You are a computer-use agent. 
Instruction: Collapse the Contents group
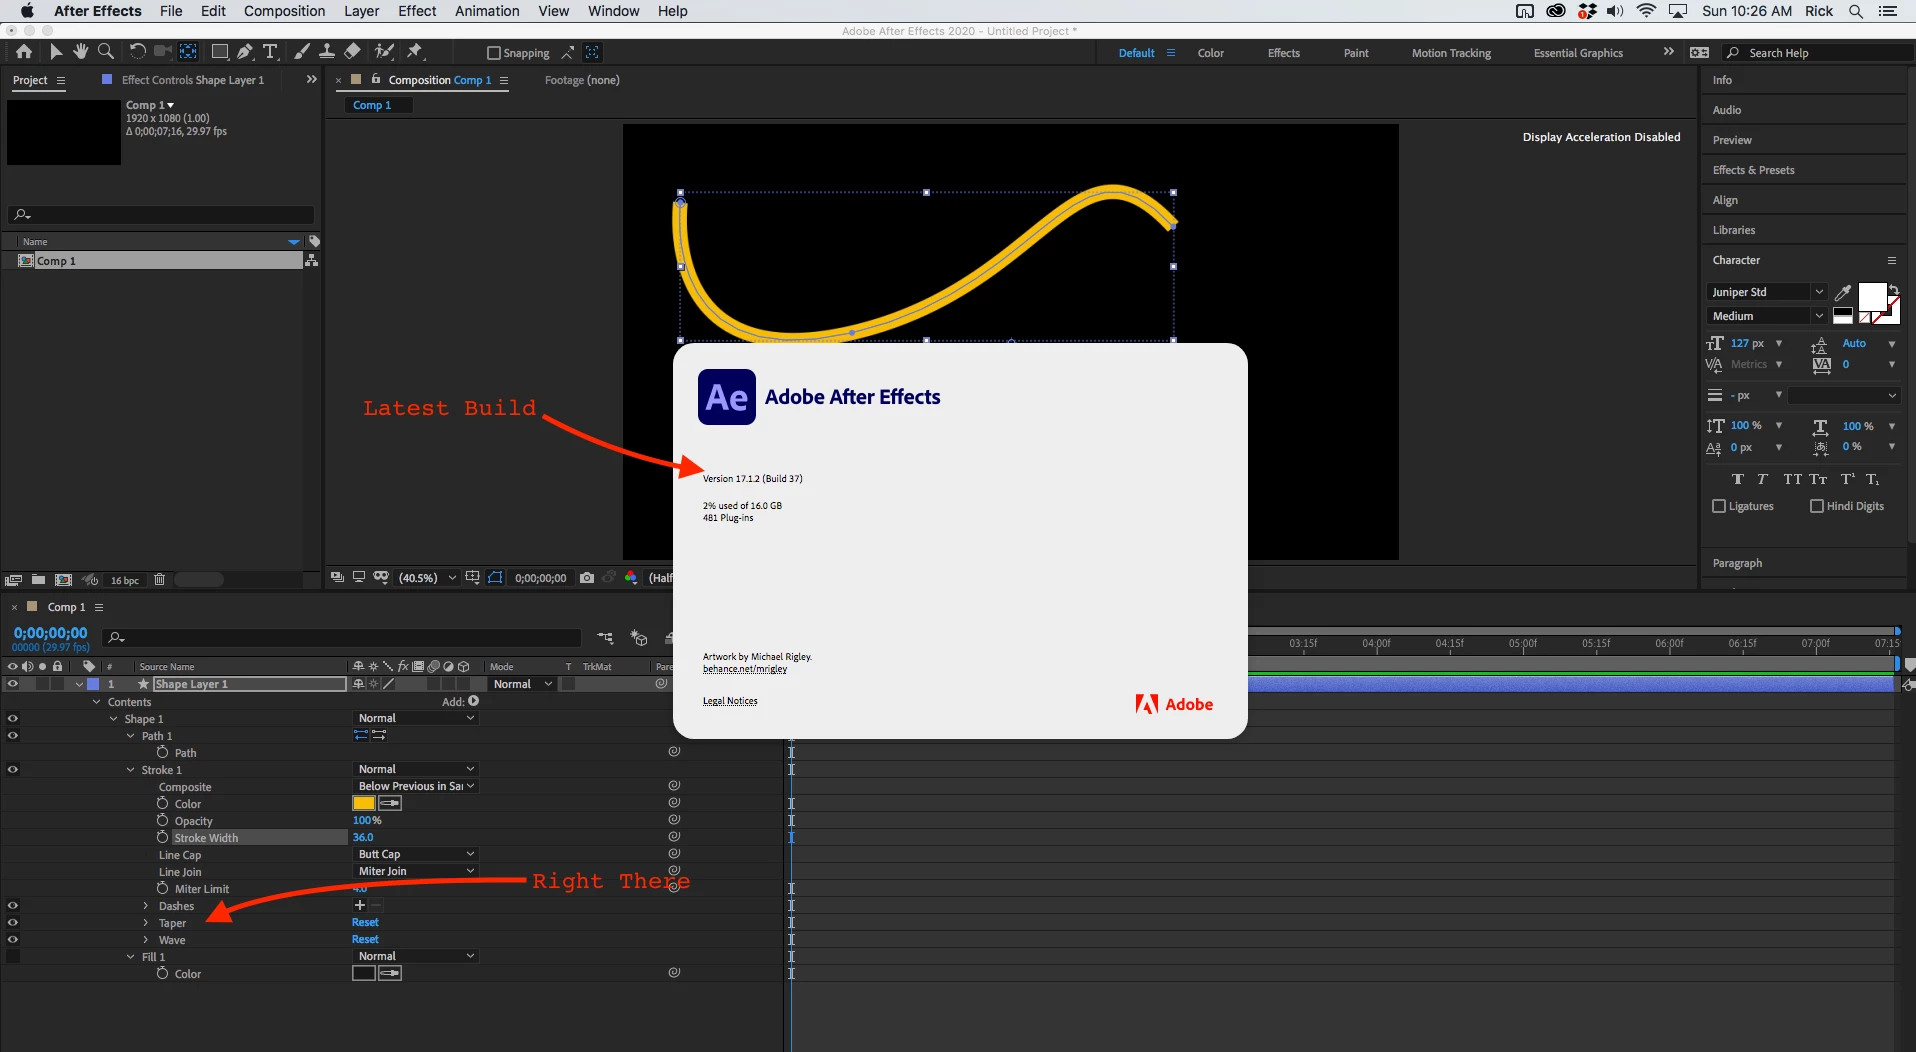click(x=97, y=702)
